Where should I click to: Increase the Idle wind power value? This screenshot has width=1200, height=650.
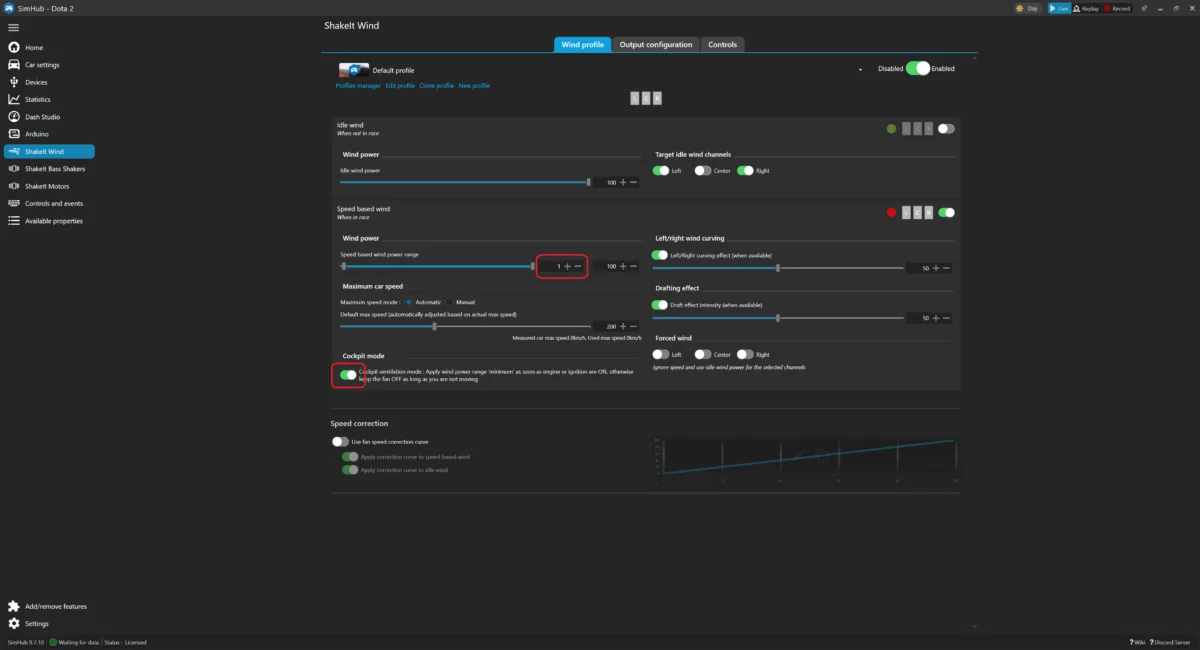(623, 182)
